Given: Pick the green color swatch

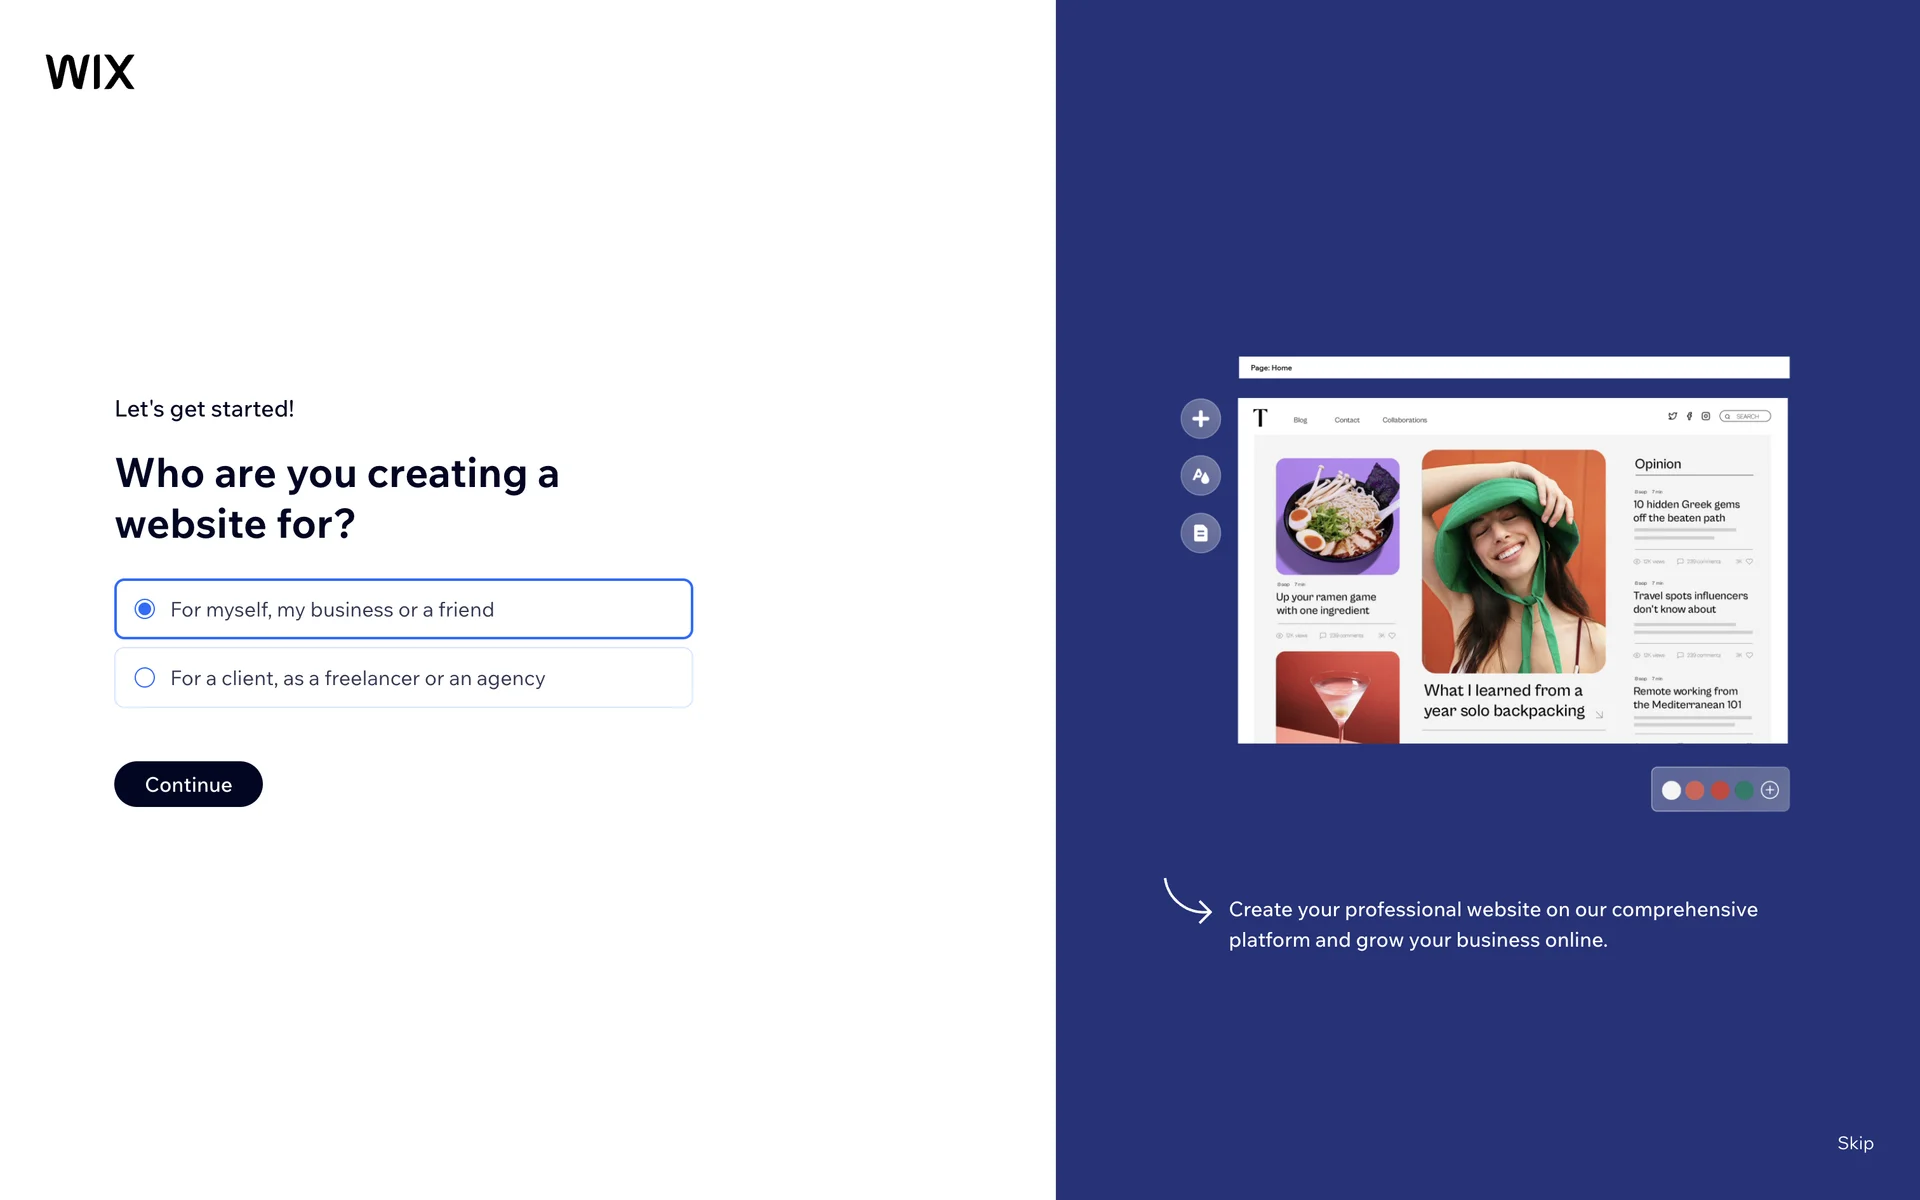Looking at the screenshot, I should coord(1745,790).
